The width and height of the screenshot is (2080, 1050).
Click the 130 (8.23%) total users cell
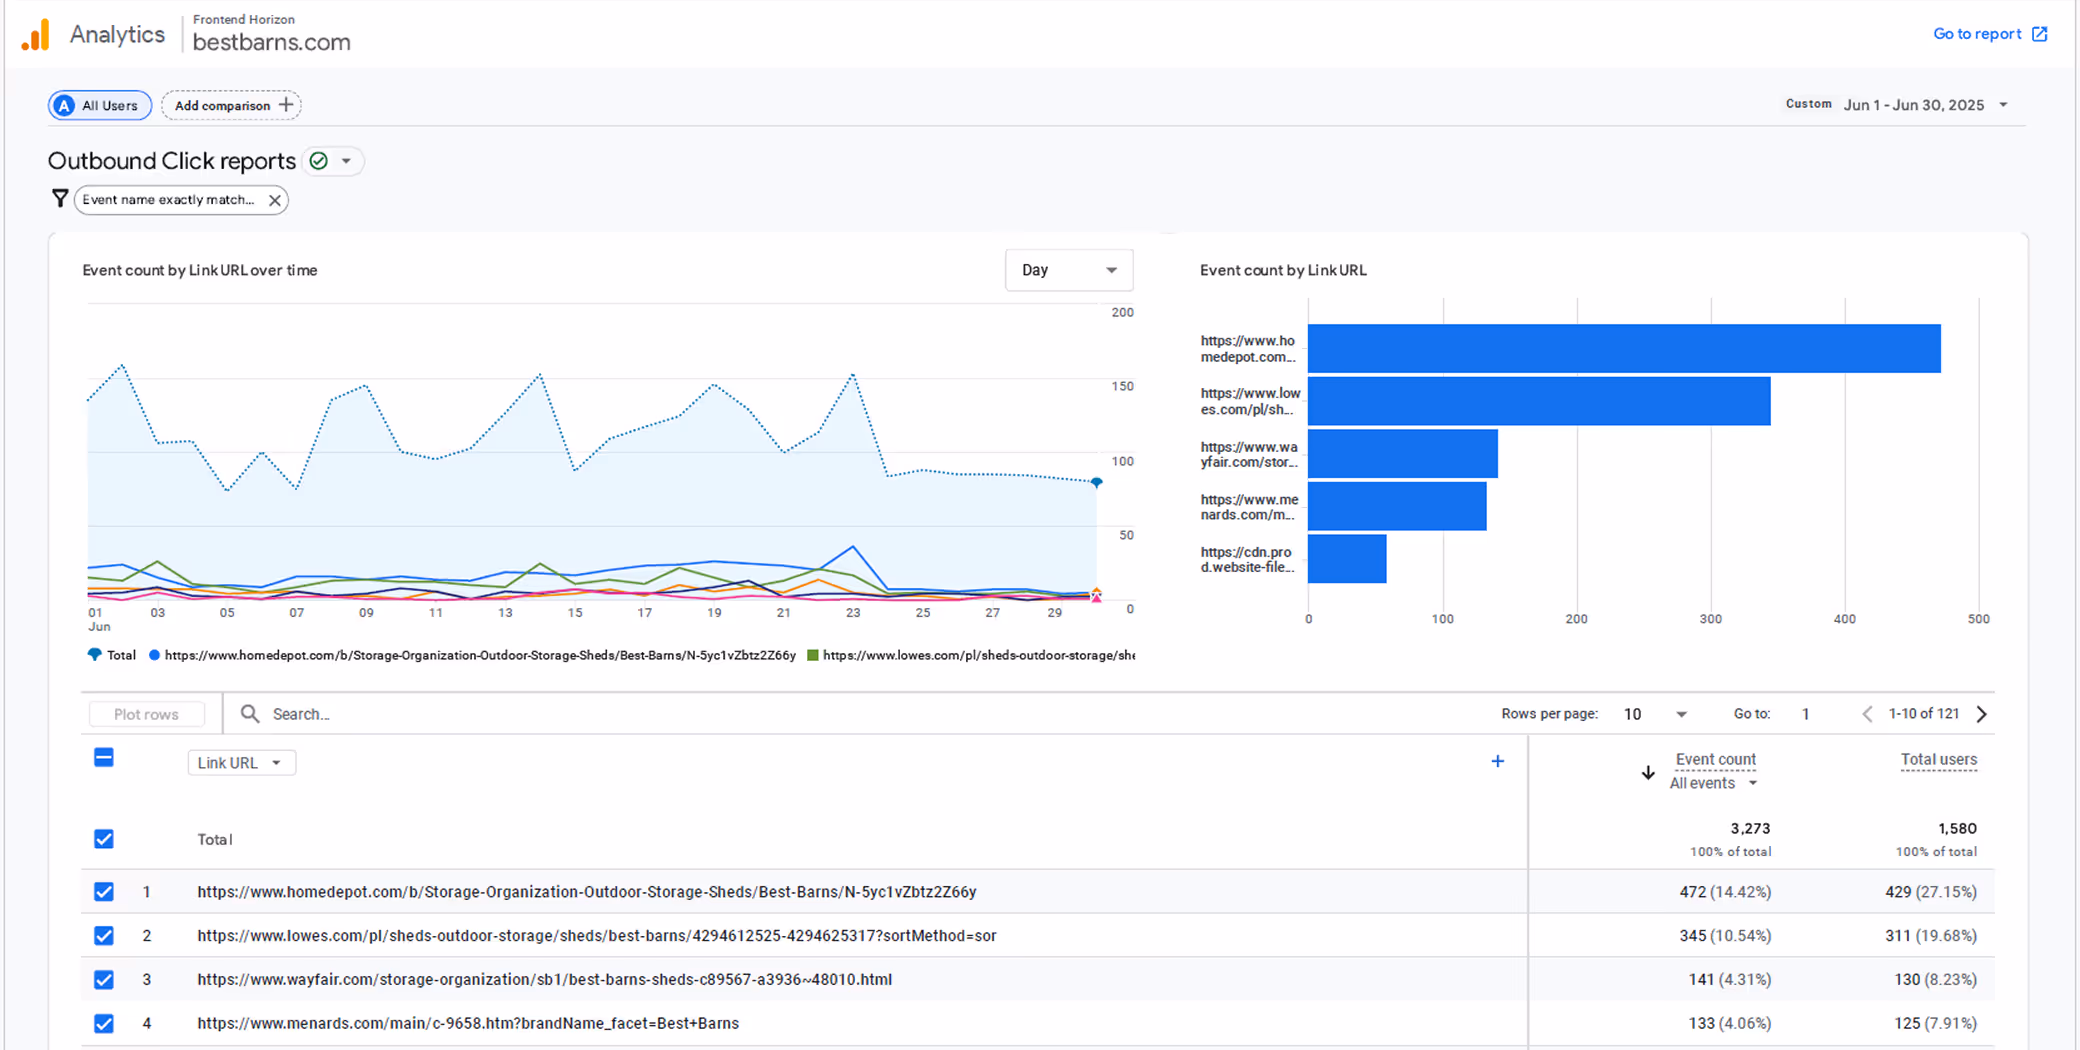point(1935,980)
